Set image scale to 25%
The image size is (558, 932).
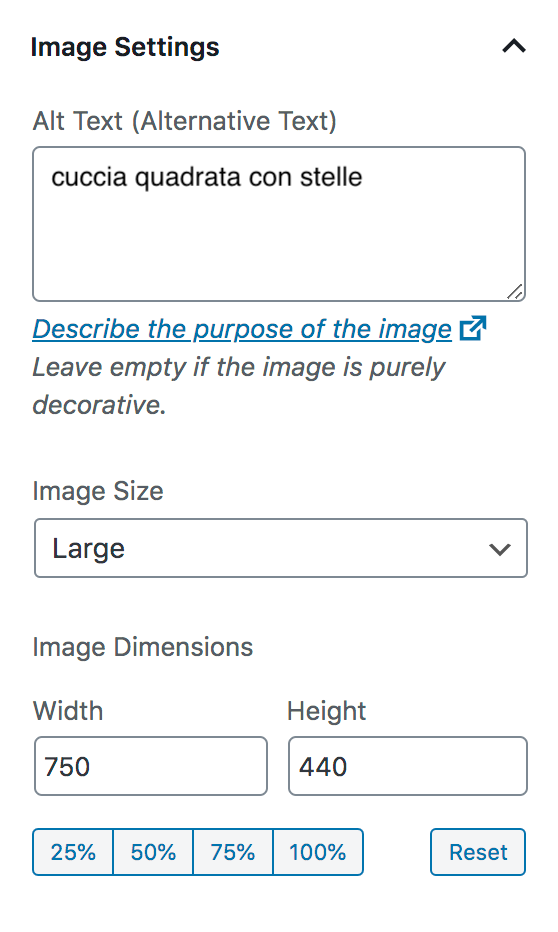point(72,852)
